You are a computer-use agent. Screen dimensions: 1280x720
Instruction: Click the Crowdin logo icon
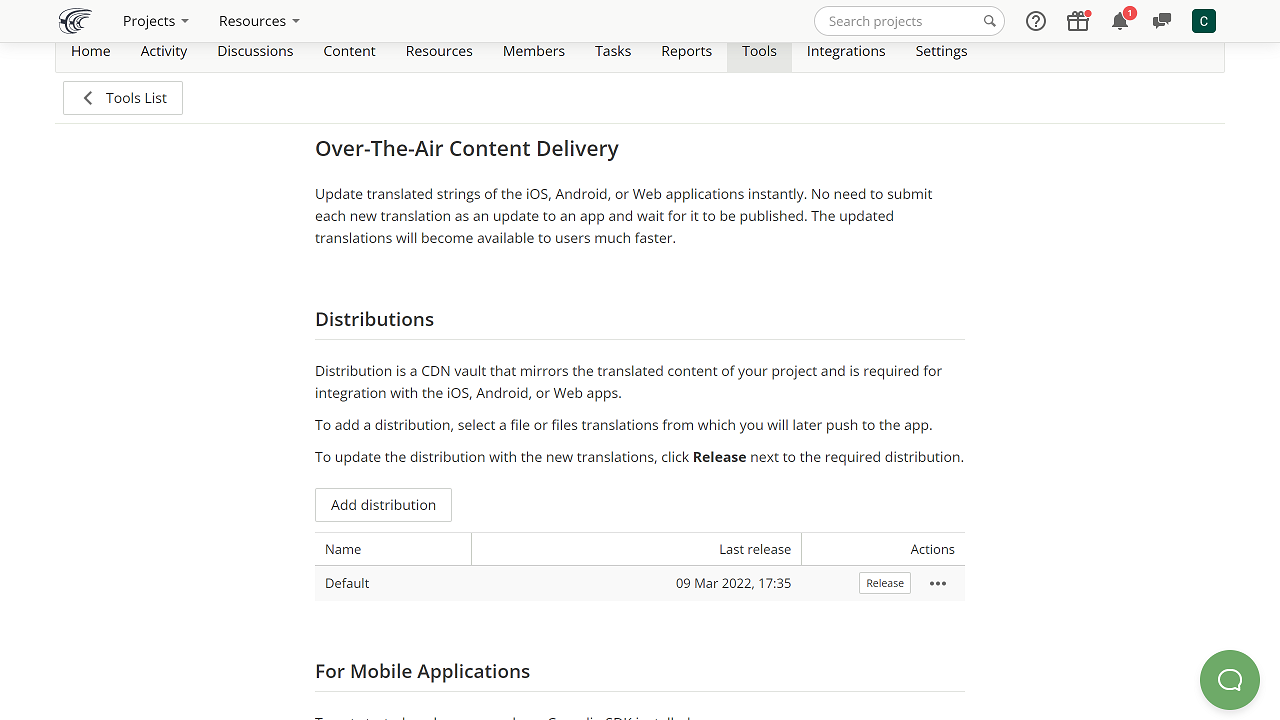coord(75,21)
